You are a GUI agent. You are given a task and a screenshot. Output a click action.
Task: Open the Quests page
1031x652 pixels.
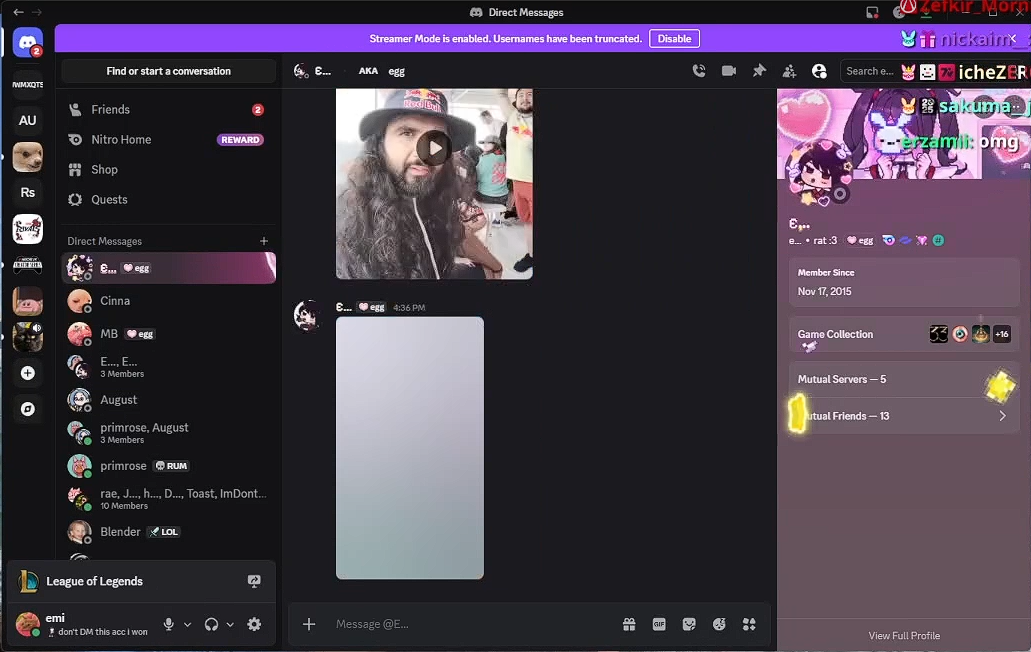click(169, 200)
